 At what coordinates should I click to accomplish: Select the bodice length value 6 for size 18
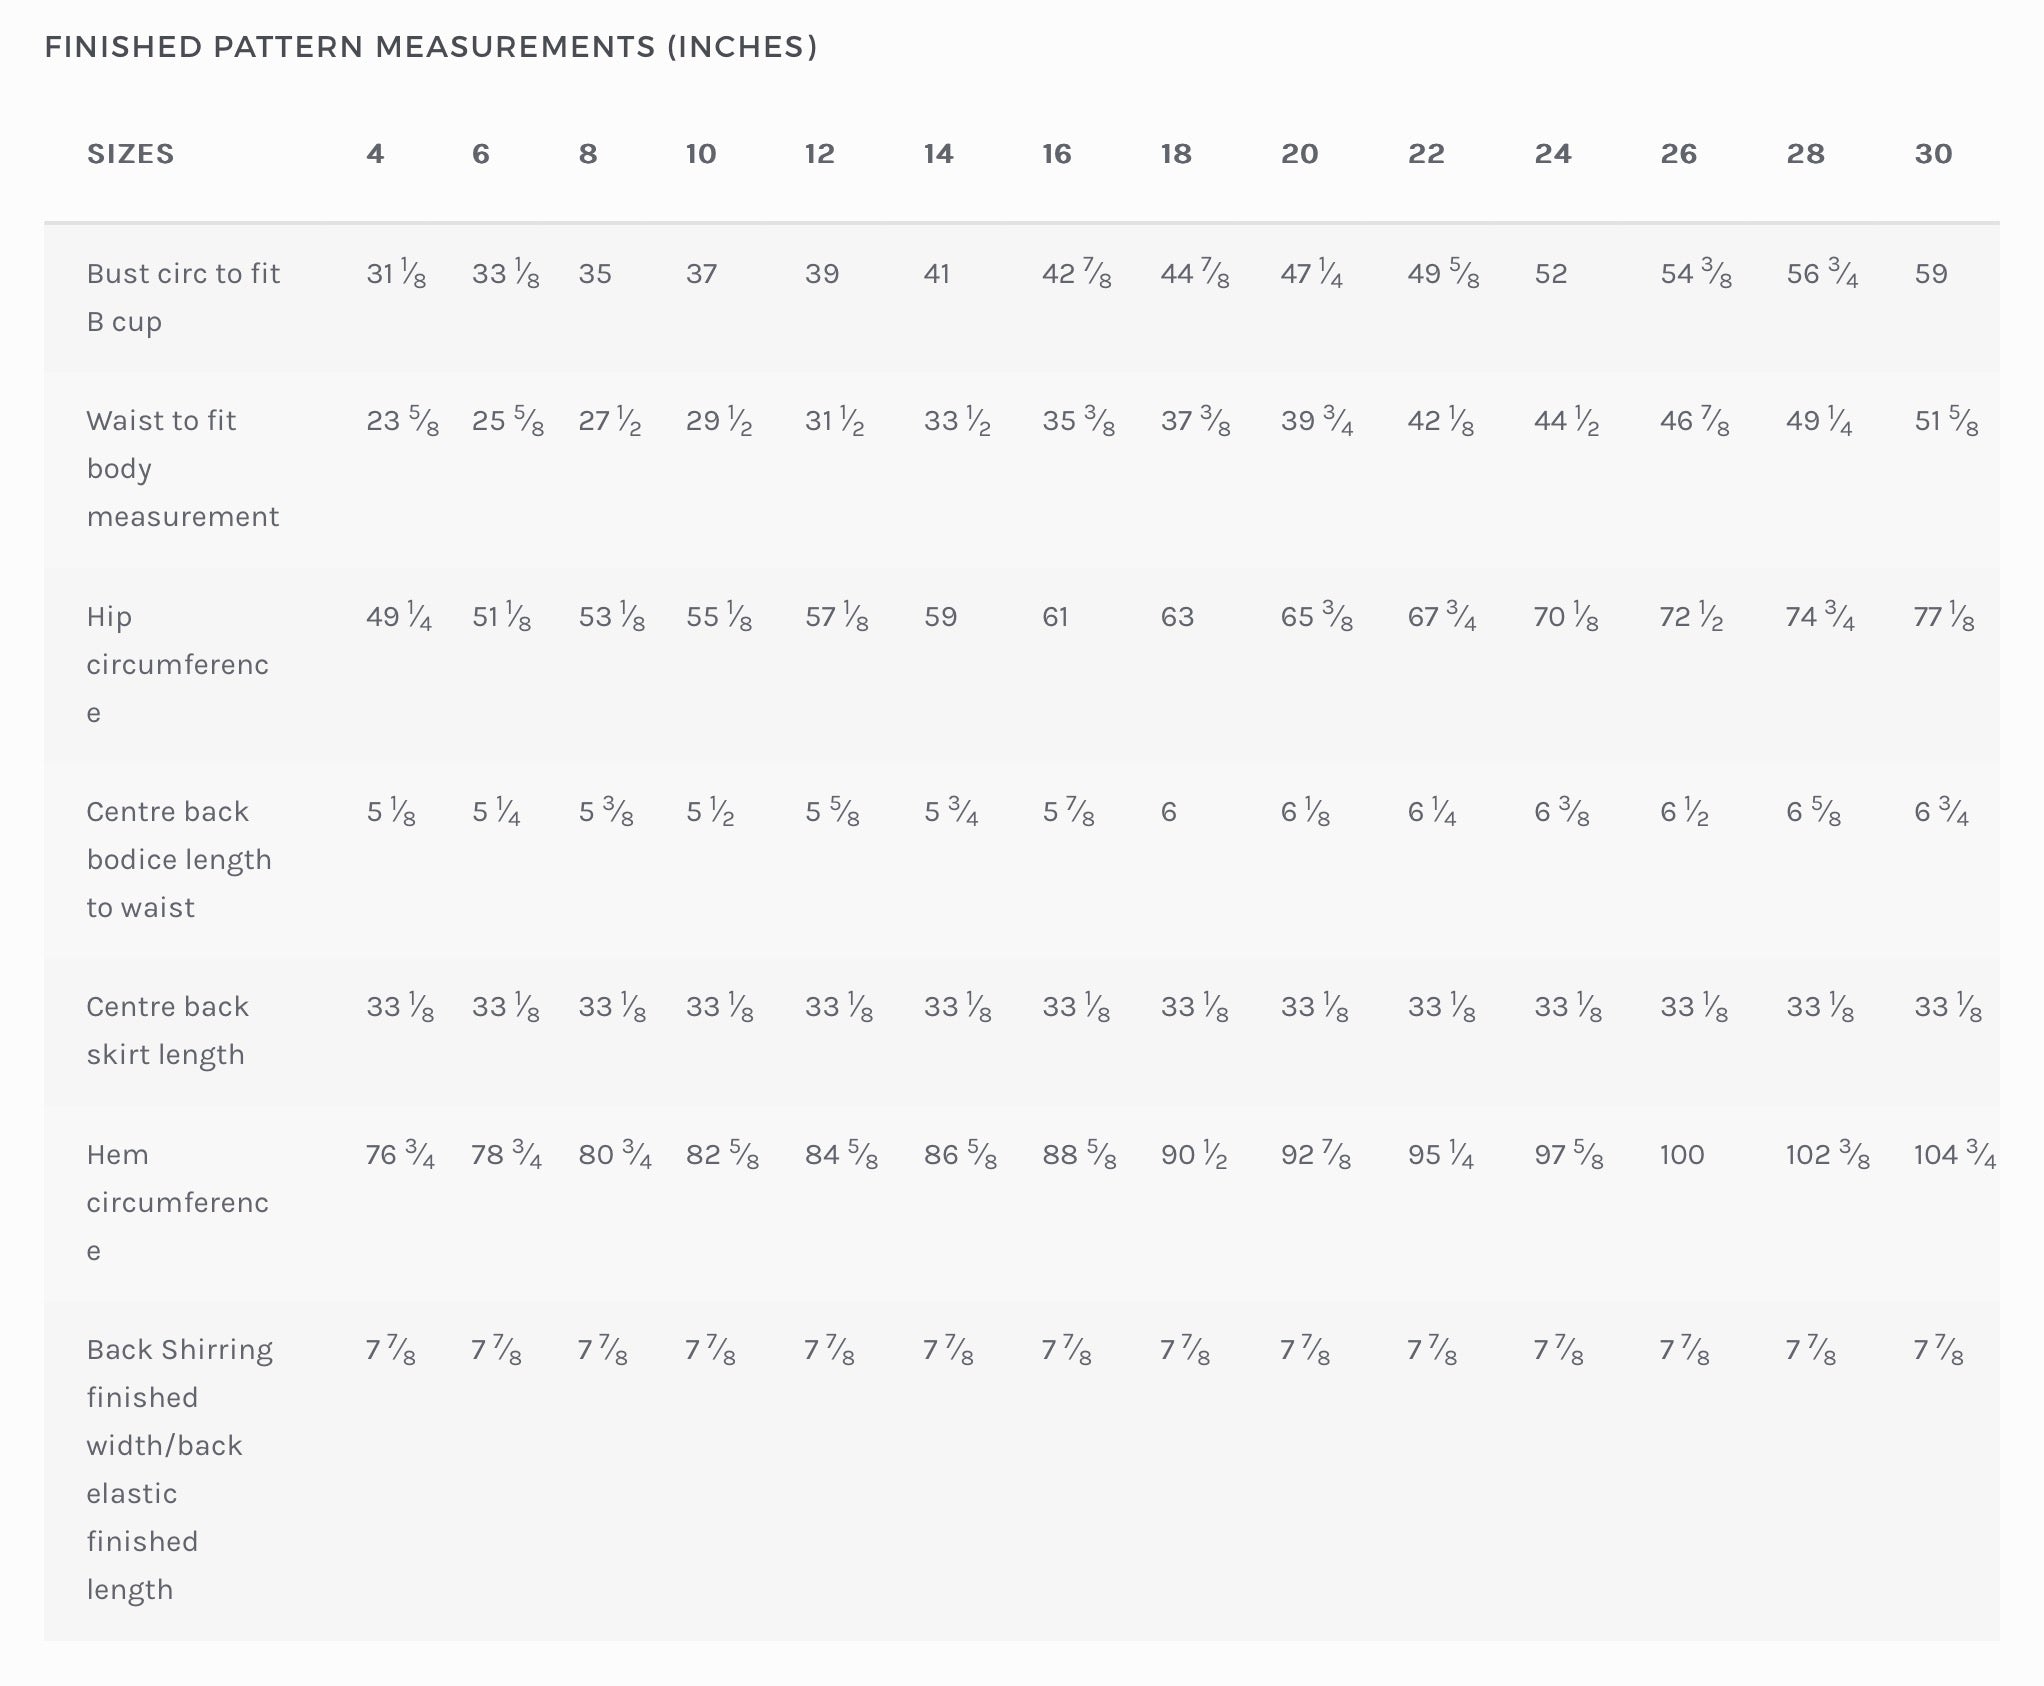pos(1168,812)
